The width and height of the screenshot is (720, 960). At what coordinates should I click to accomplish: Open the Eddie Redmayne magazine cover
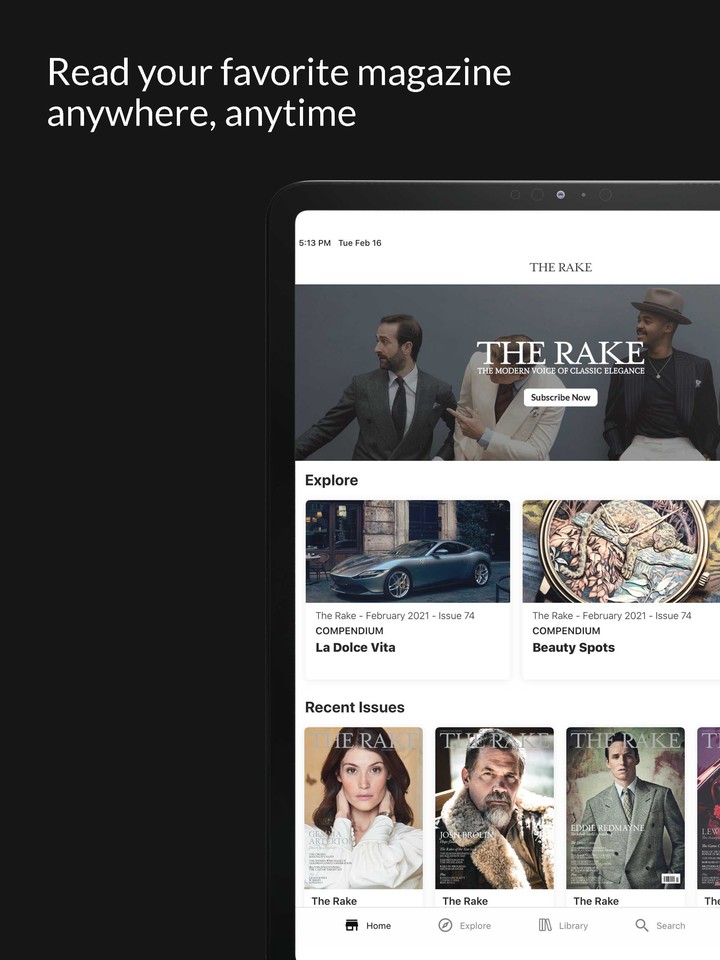[x=625, y=808]
